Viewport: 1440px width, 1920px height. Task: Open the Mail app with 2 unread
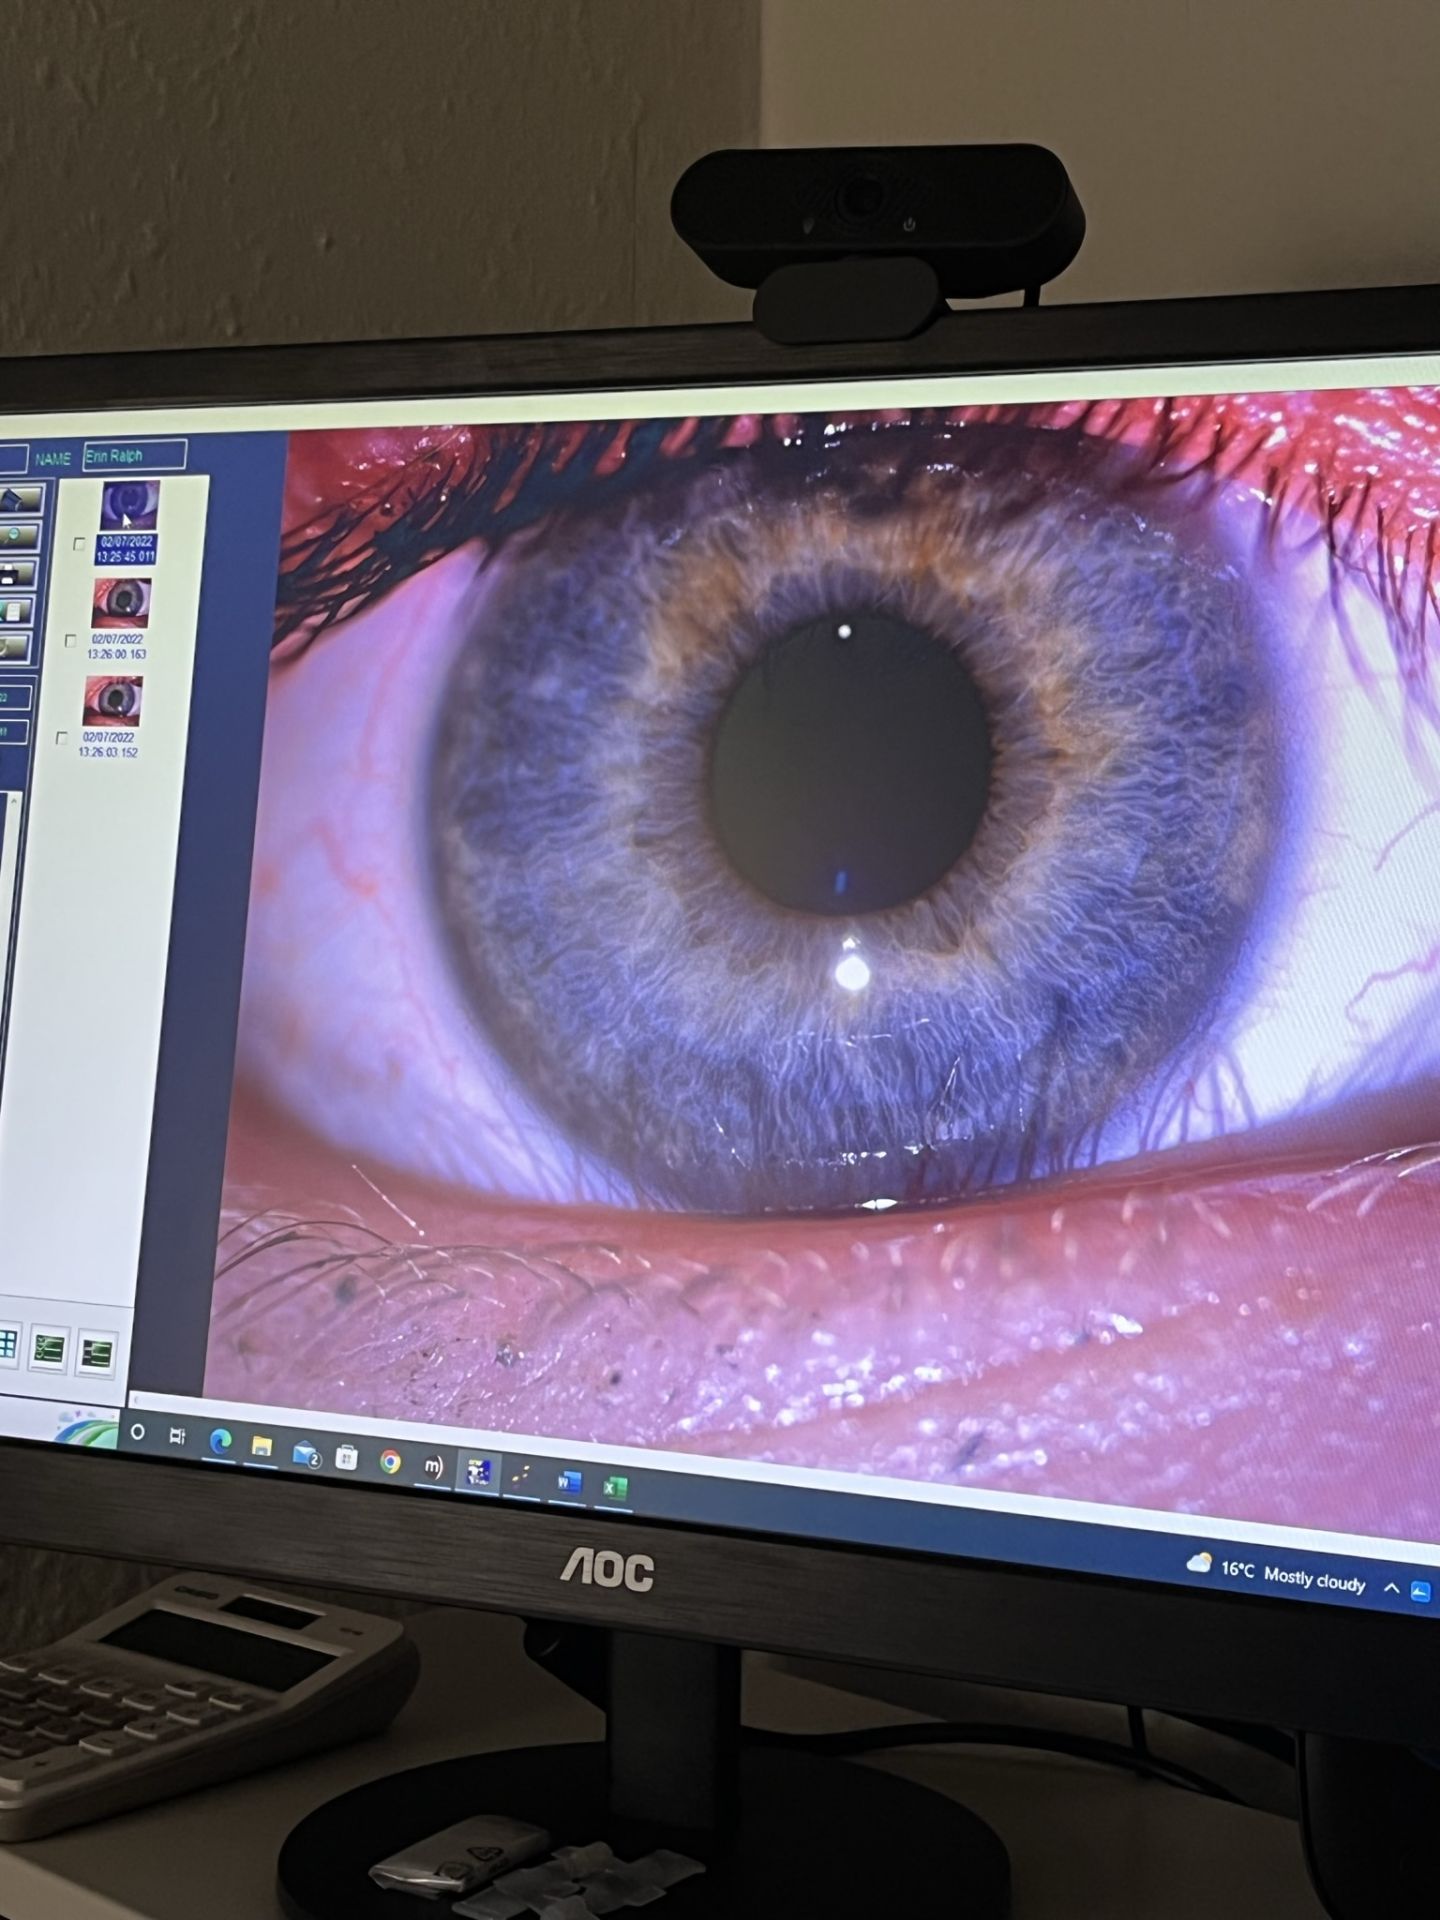pos(305,1453)
